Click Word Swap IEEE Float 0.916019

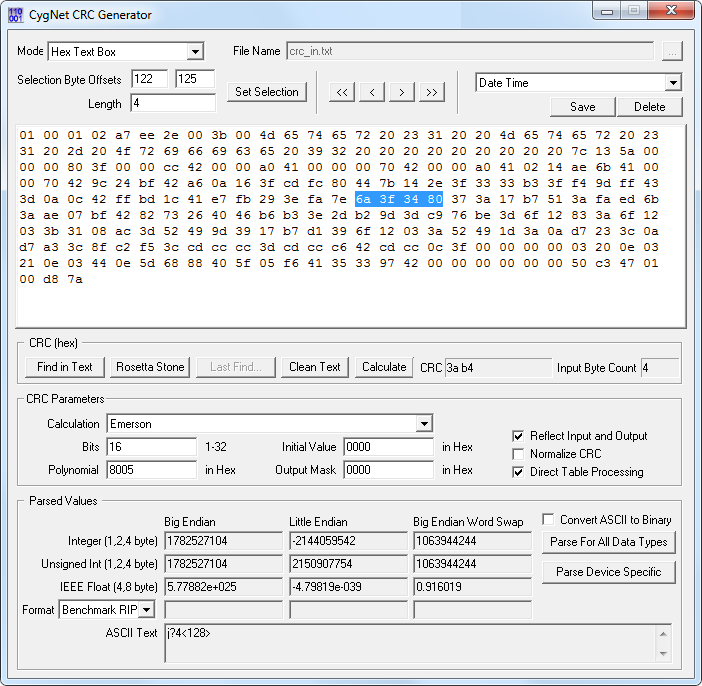coord(472,587)
